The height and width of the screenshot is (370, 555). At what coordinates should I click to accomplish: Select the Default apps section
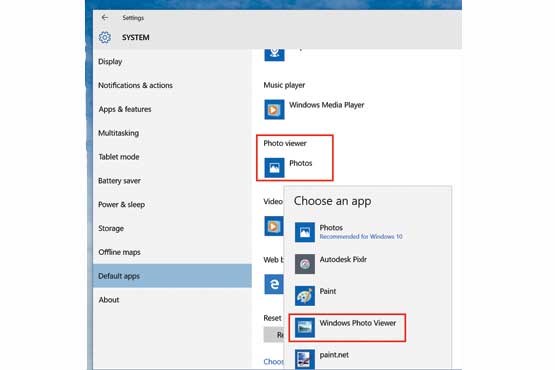click(172, 276)
